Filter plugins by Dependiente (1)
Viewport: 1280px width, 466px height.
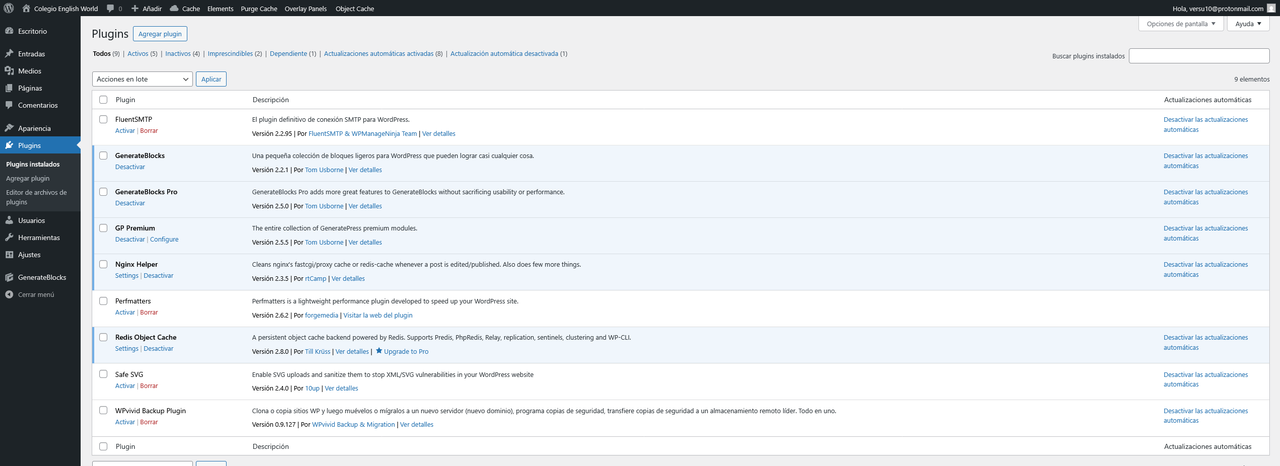[293, 53]
